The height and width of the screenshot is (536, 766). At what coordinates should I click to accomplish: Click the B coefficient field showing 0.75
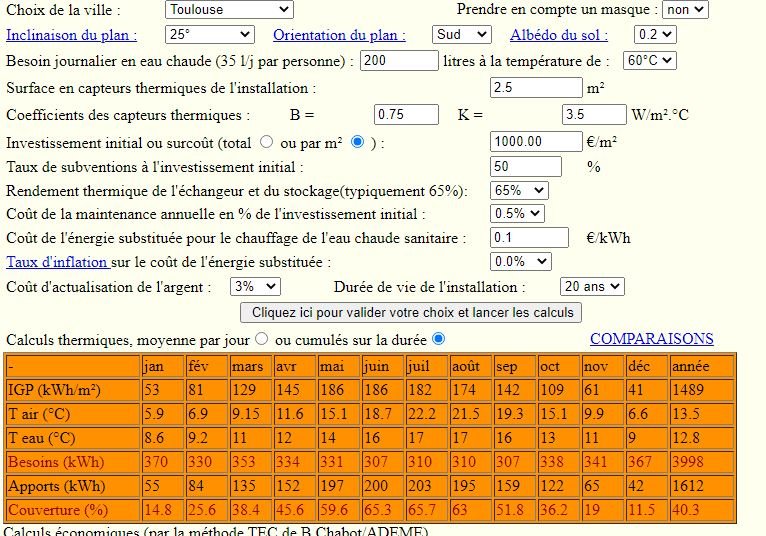point(406,114)
